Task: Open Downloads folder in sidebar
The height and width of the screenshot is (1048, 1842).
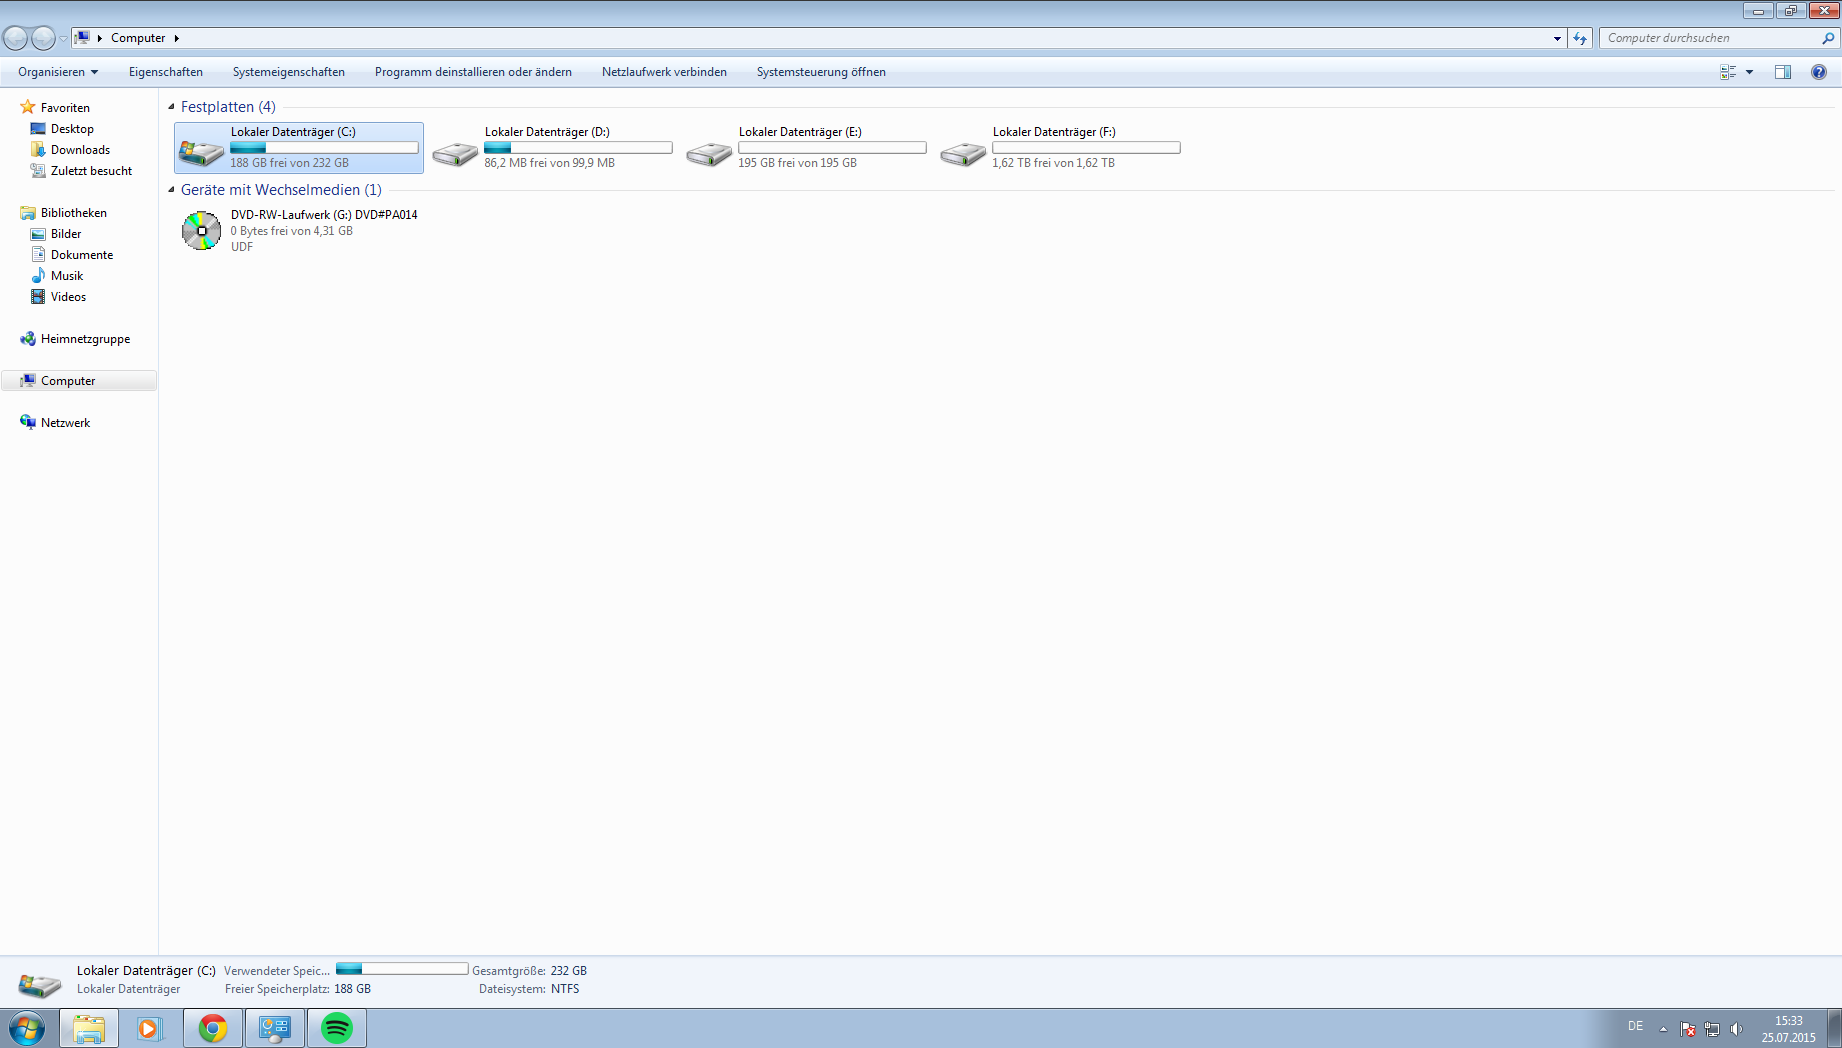Action: 80,150
